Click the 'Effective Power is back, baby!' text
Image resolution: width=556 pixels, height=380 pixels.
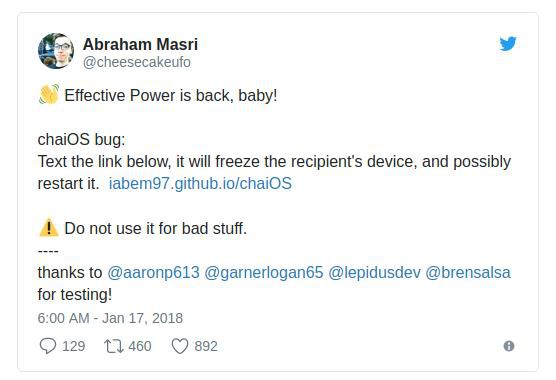(x=171, y=95)
